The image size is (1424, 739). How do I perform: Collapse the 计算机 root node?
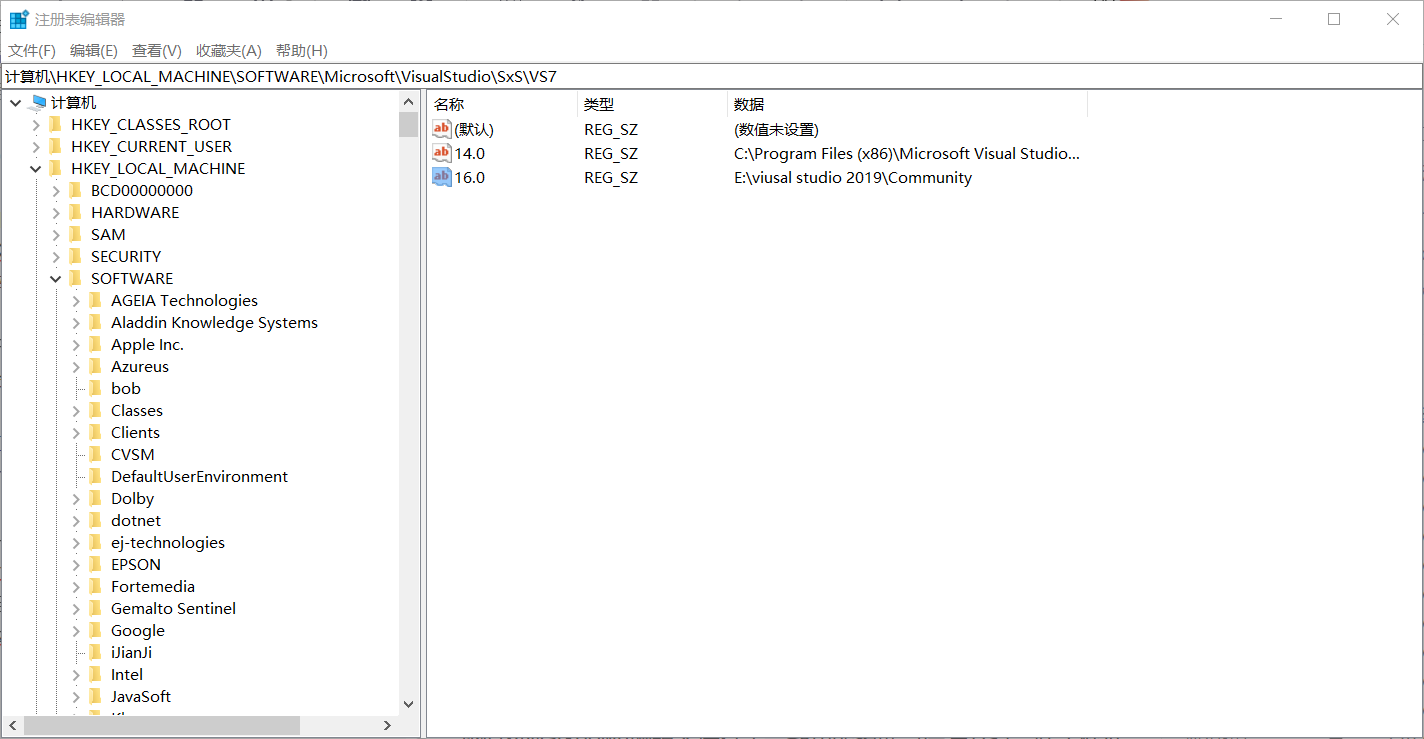pos(16,103)
